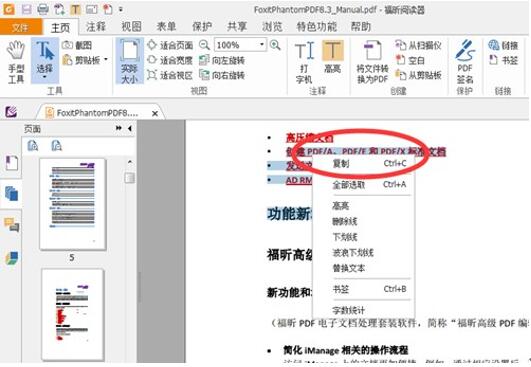Click the 剪贴板 clipboard icon

[67, 60]
